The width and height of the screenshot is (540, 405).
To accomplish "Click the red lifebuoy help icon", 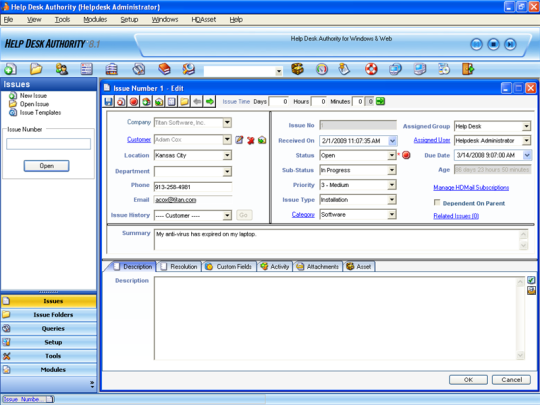I will (371, 69).
